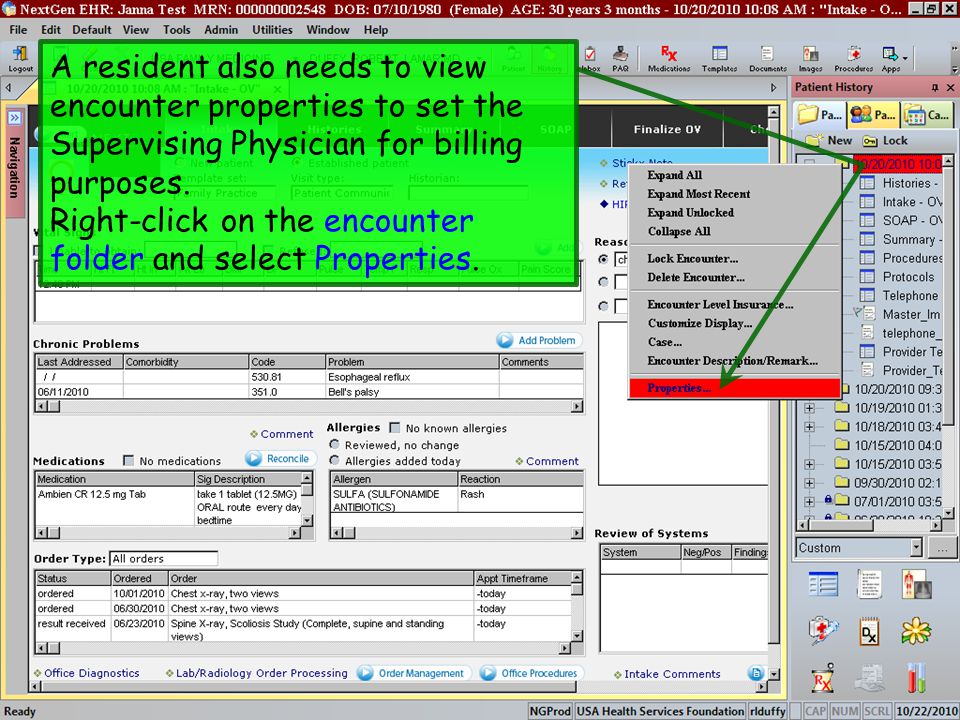Click the orders list vertical scrollbar down arrow
This screenshot has height=720, width=960.
576,636
